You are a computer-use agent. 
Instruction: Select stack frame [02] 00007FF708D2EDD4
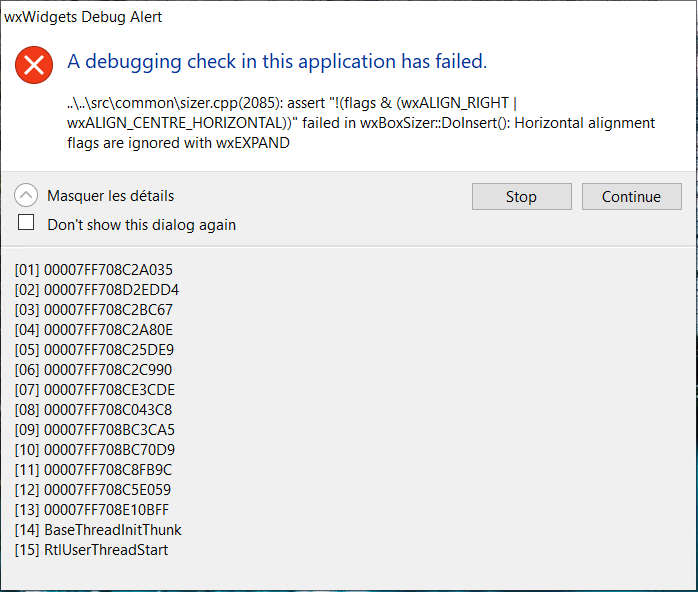click(97, 290)
